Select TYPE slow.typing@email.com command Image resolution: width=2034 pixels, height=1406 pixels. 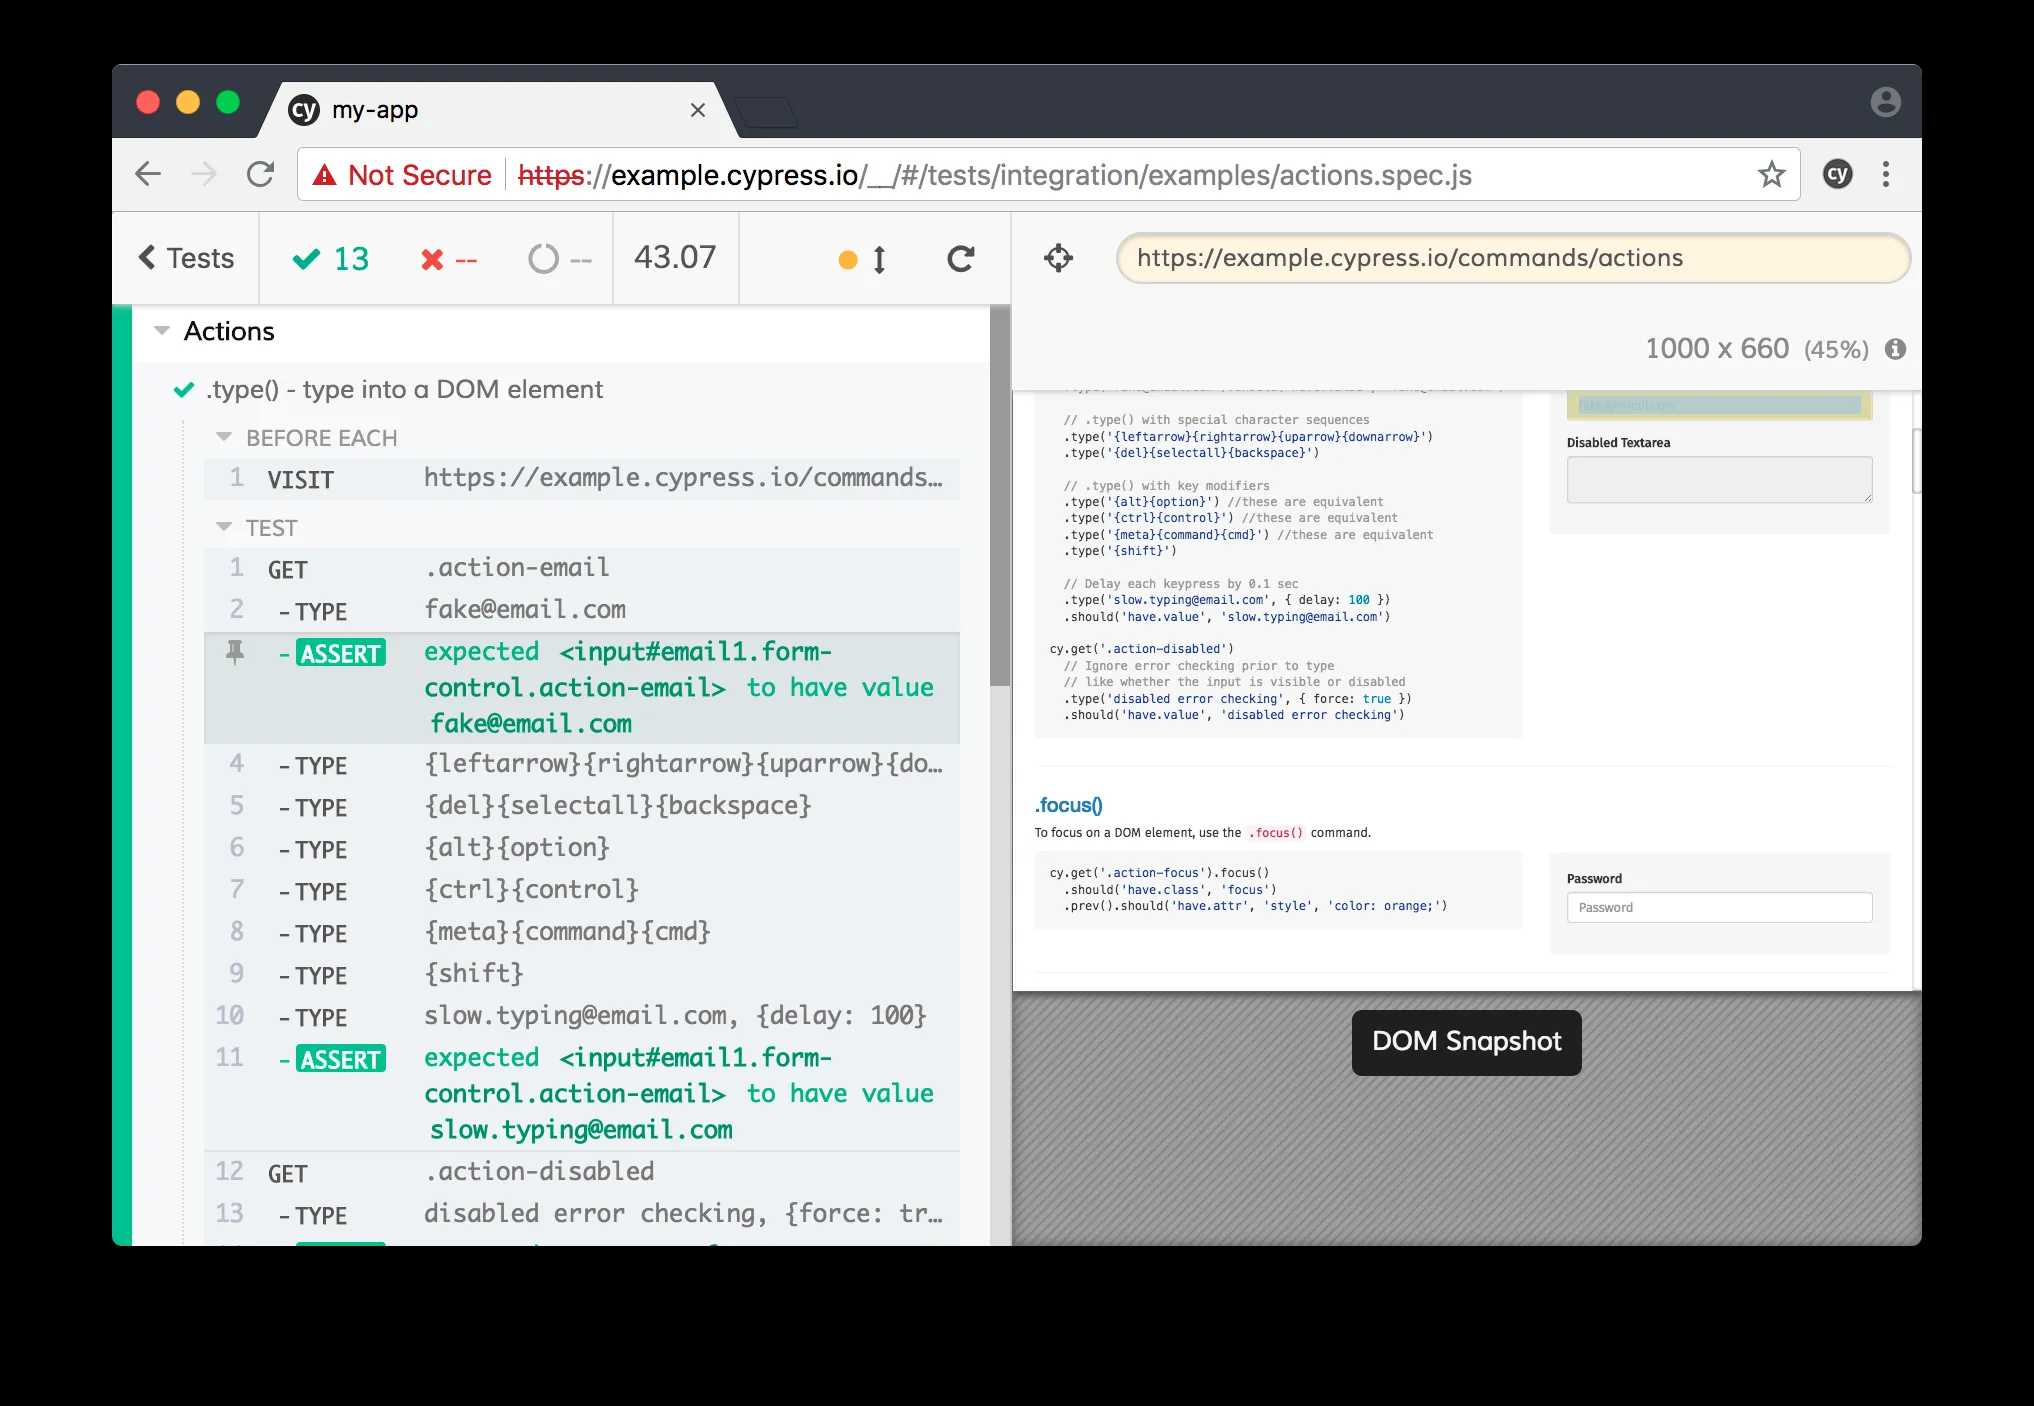point(582,1017)
